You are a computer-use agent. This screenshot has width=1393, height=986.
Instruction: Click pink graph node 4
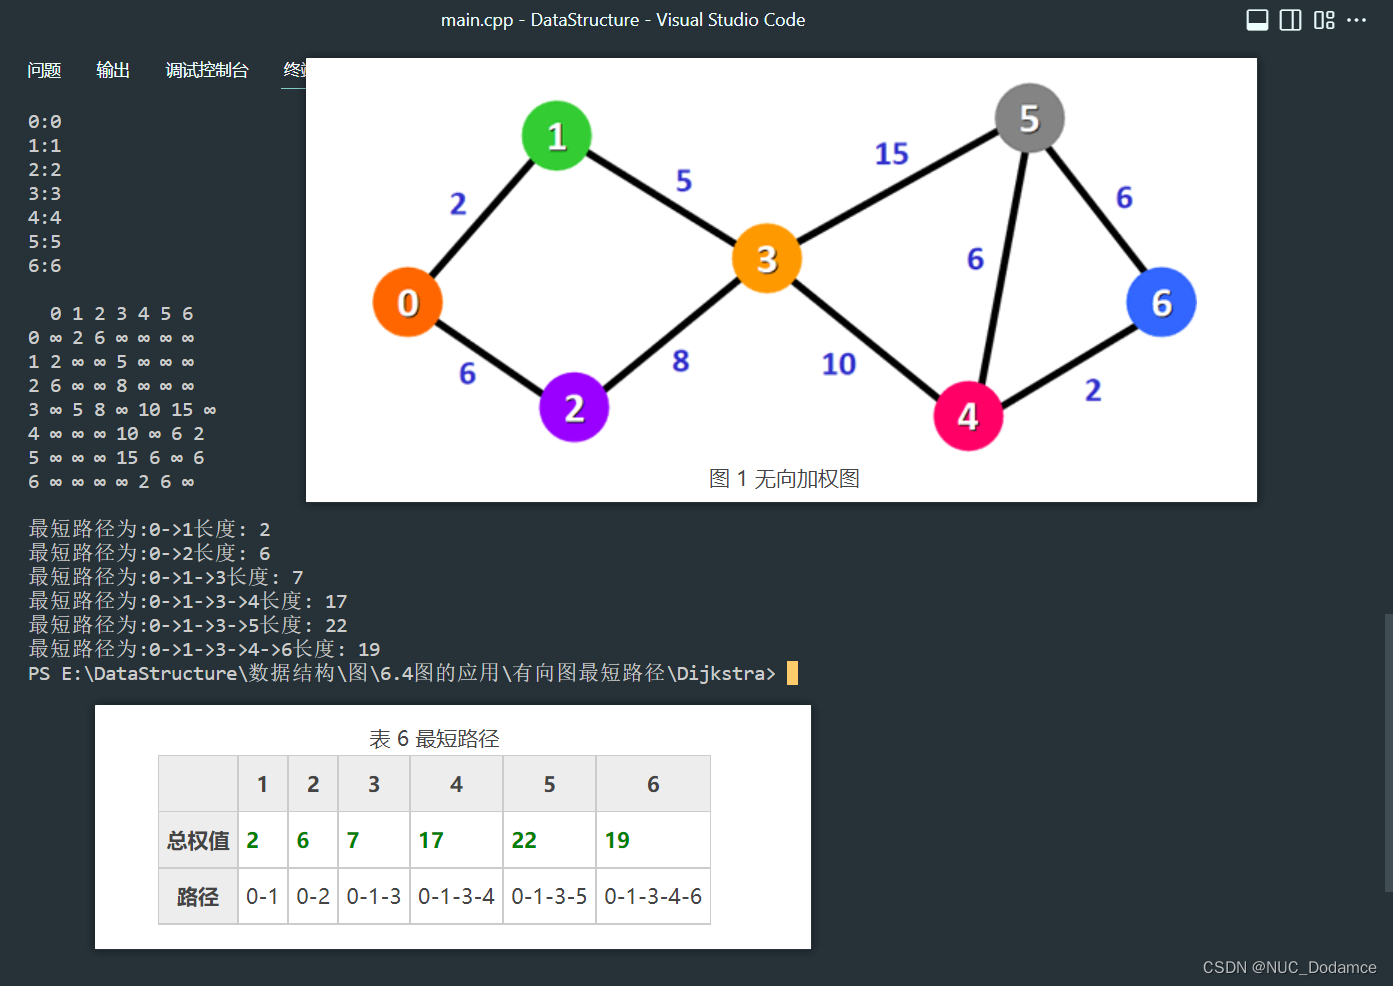(x=968, y=416)
